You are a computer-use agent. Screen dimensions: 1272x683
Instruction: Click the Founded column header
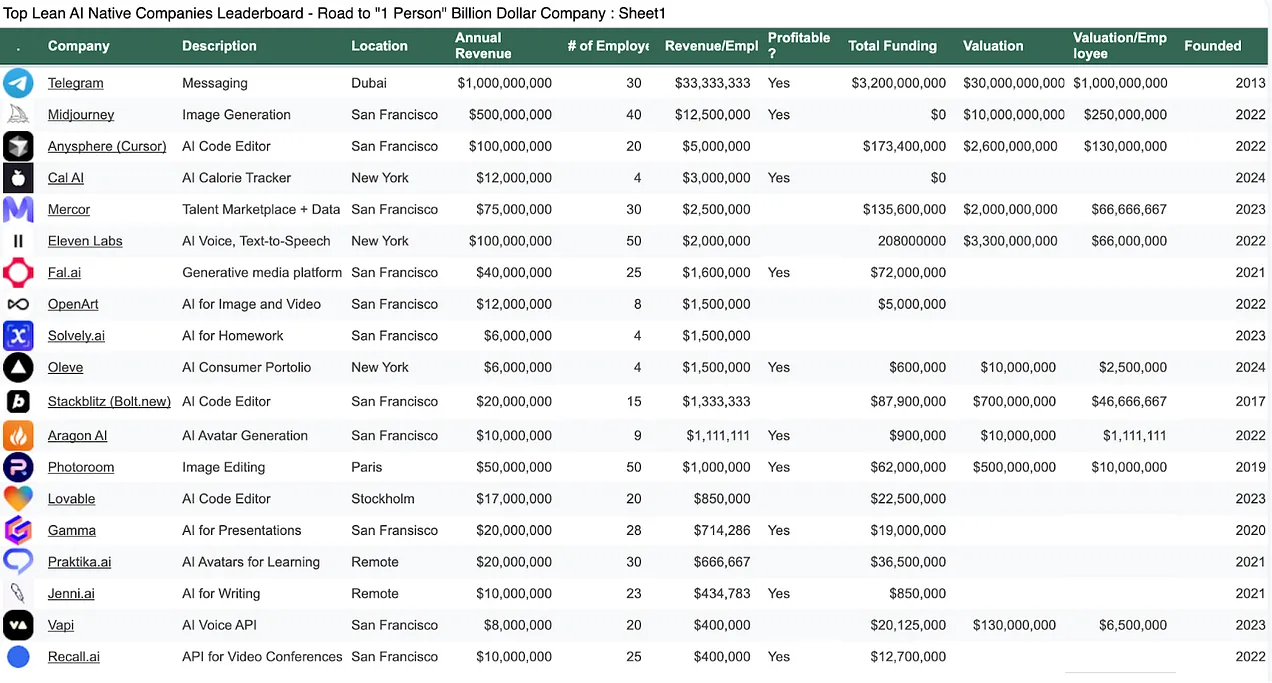coord(1212,46)
